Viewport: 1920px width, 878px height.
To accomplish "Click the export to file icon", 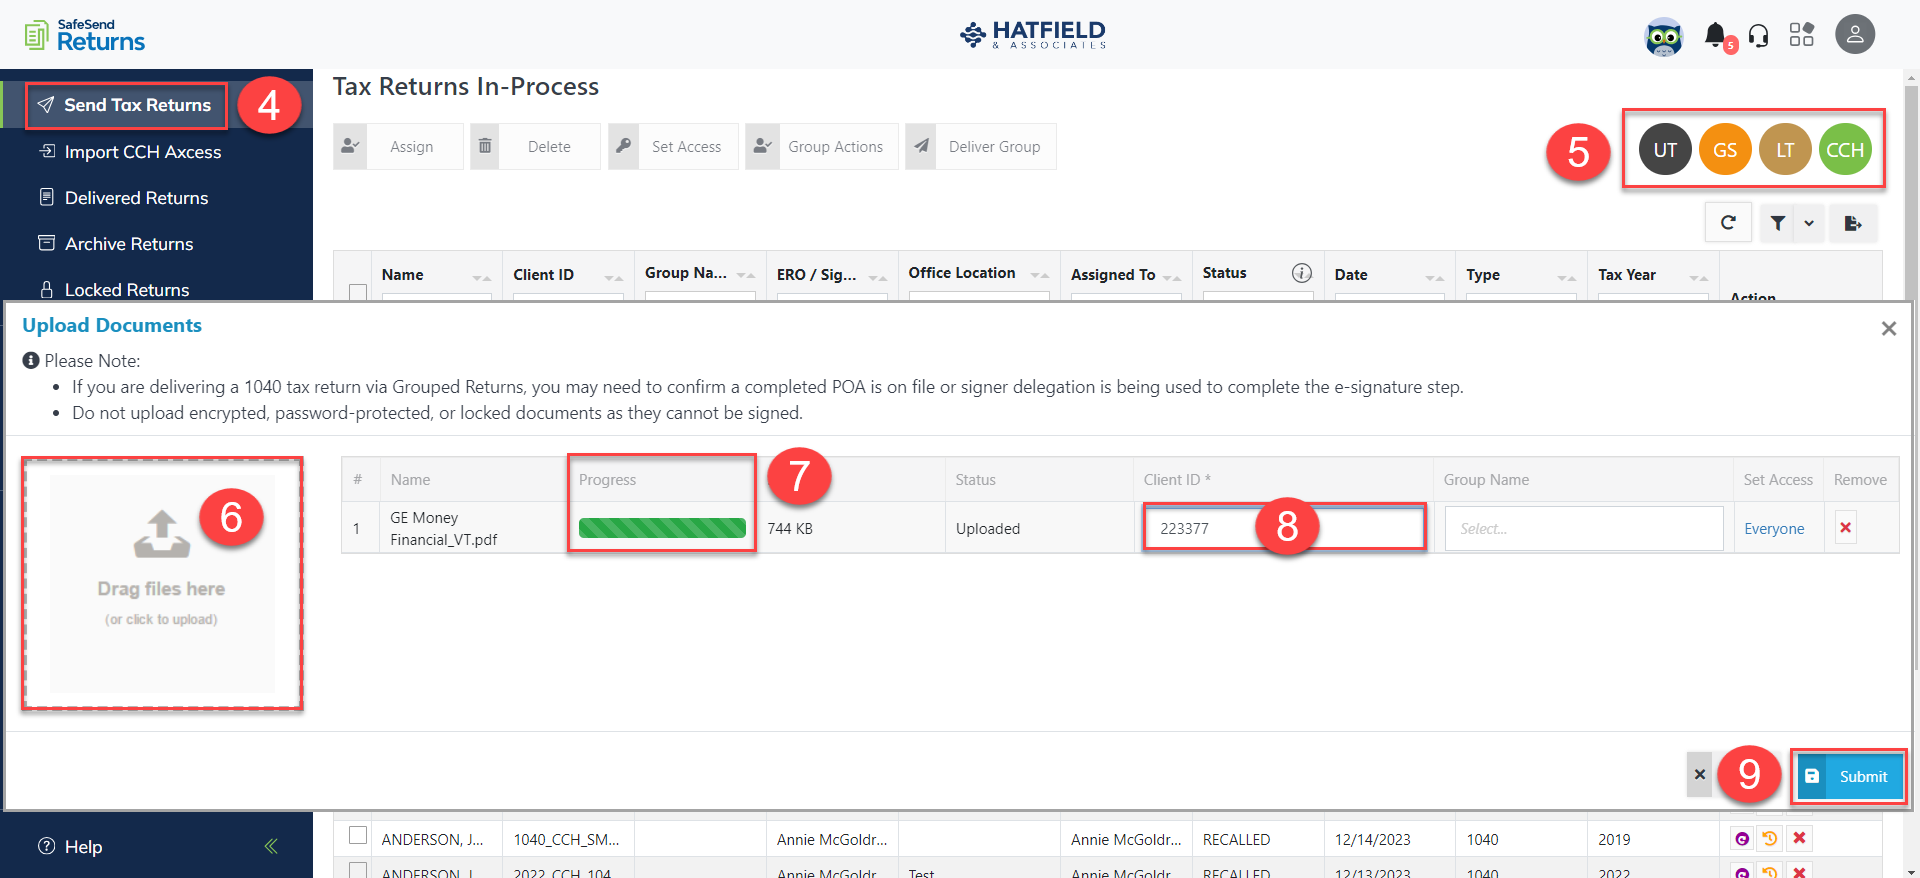I will coord(1853,223).
